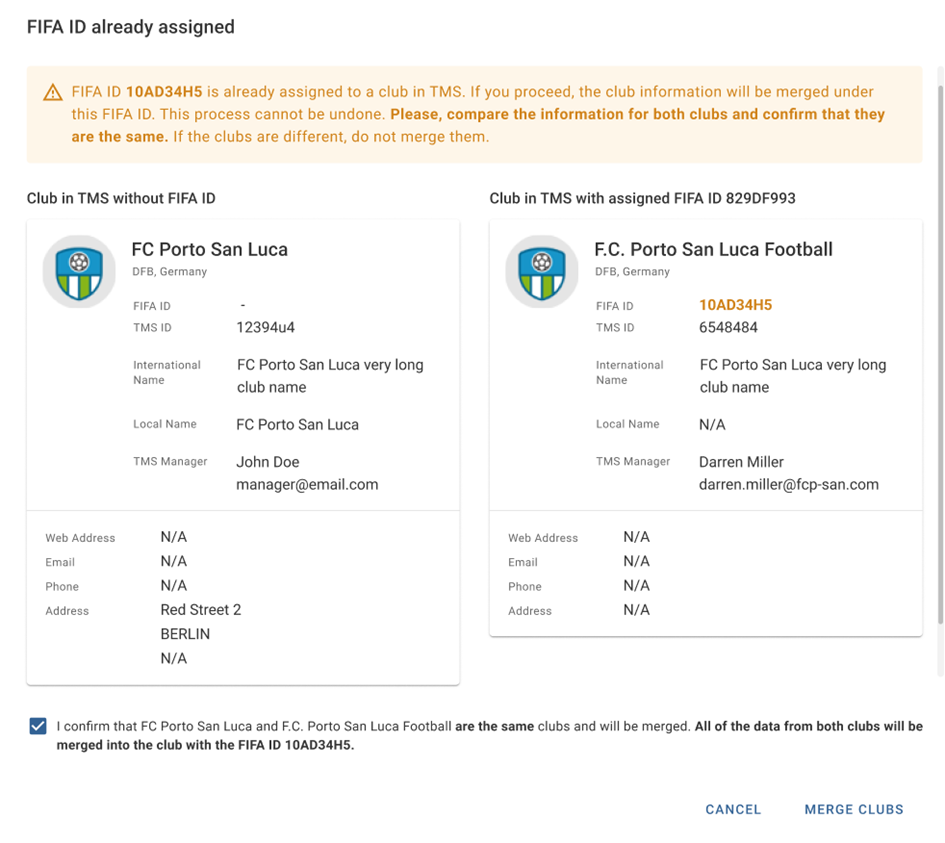
Task: Click the orange warning triangle icon
Action: 53,92
